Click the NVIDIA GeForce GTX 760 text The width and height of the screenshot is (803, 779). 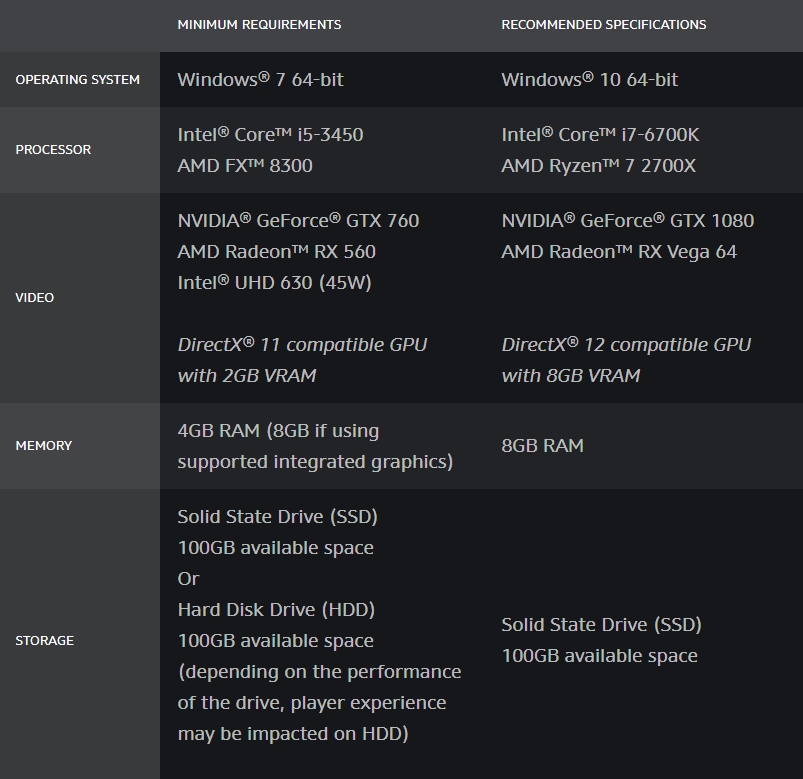pyautogui.click(x=298, y=221)
